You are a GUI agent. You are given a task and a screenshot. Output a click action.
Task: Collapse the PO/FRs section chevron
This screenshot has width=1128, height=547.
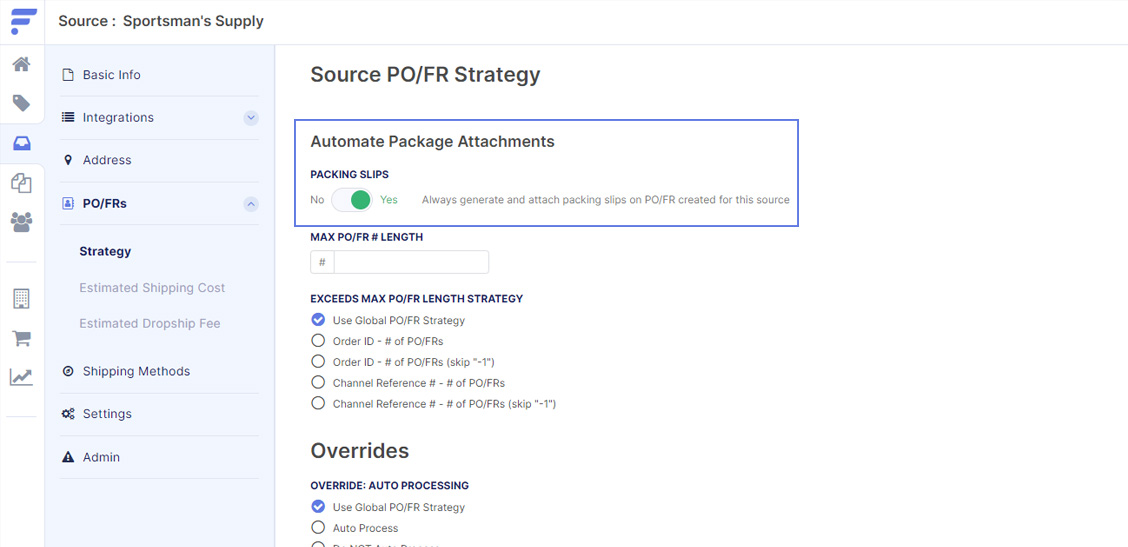250,204
